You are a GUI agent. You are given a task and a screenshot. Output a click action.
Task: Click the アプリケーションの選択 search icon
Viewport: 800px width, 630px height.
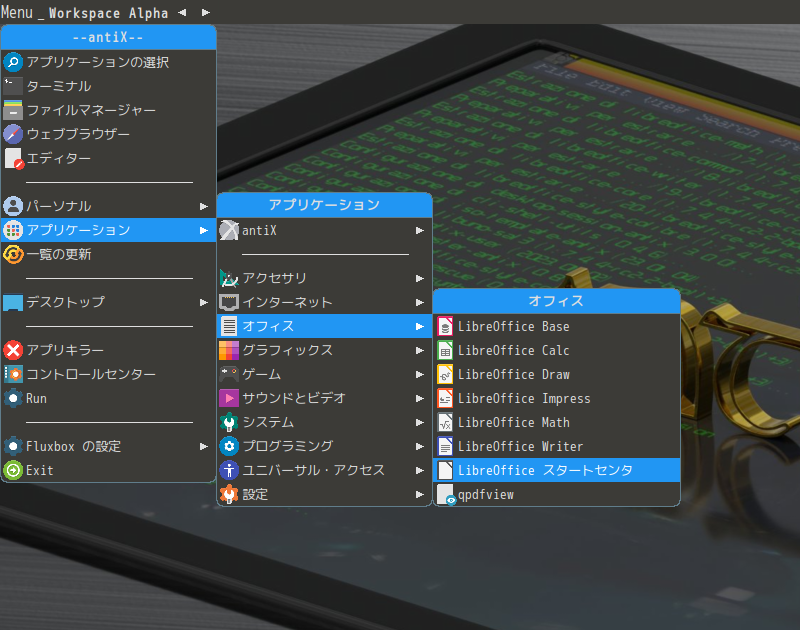click(13, 62)
